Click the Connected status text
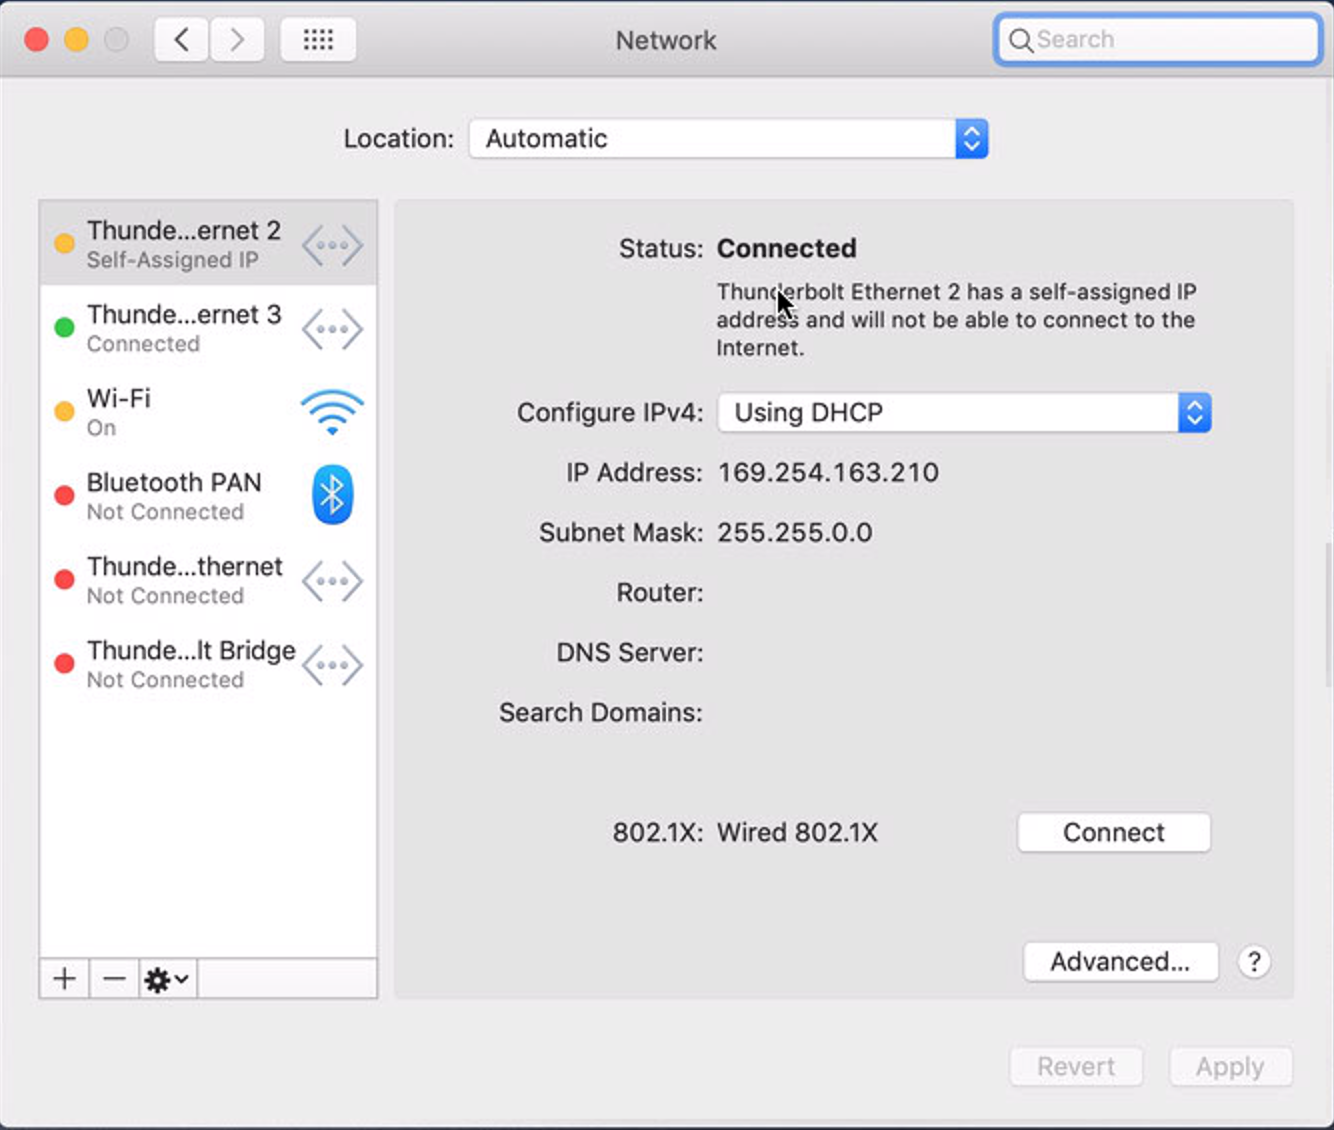This screenshot has height=1130, width=1334. 787,248
